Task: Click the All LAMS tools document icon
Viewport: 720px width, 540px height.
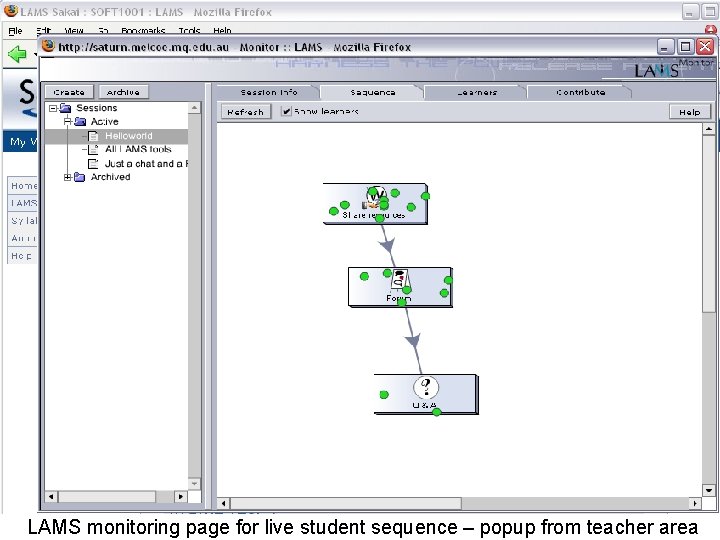Action: (93, 149)
